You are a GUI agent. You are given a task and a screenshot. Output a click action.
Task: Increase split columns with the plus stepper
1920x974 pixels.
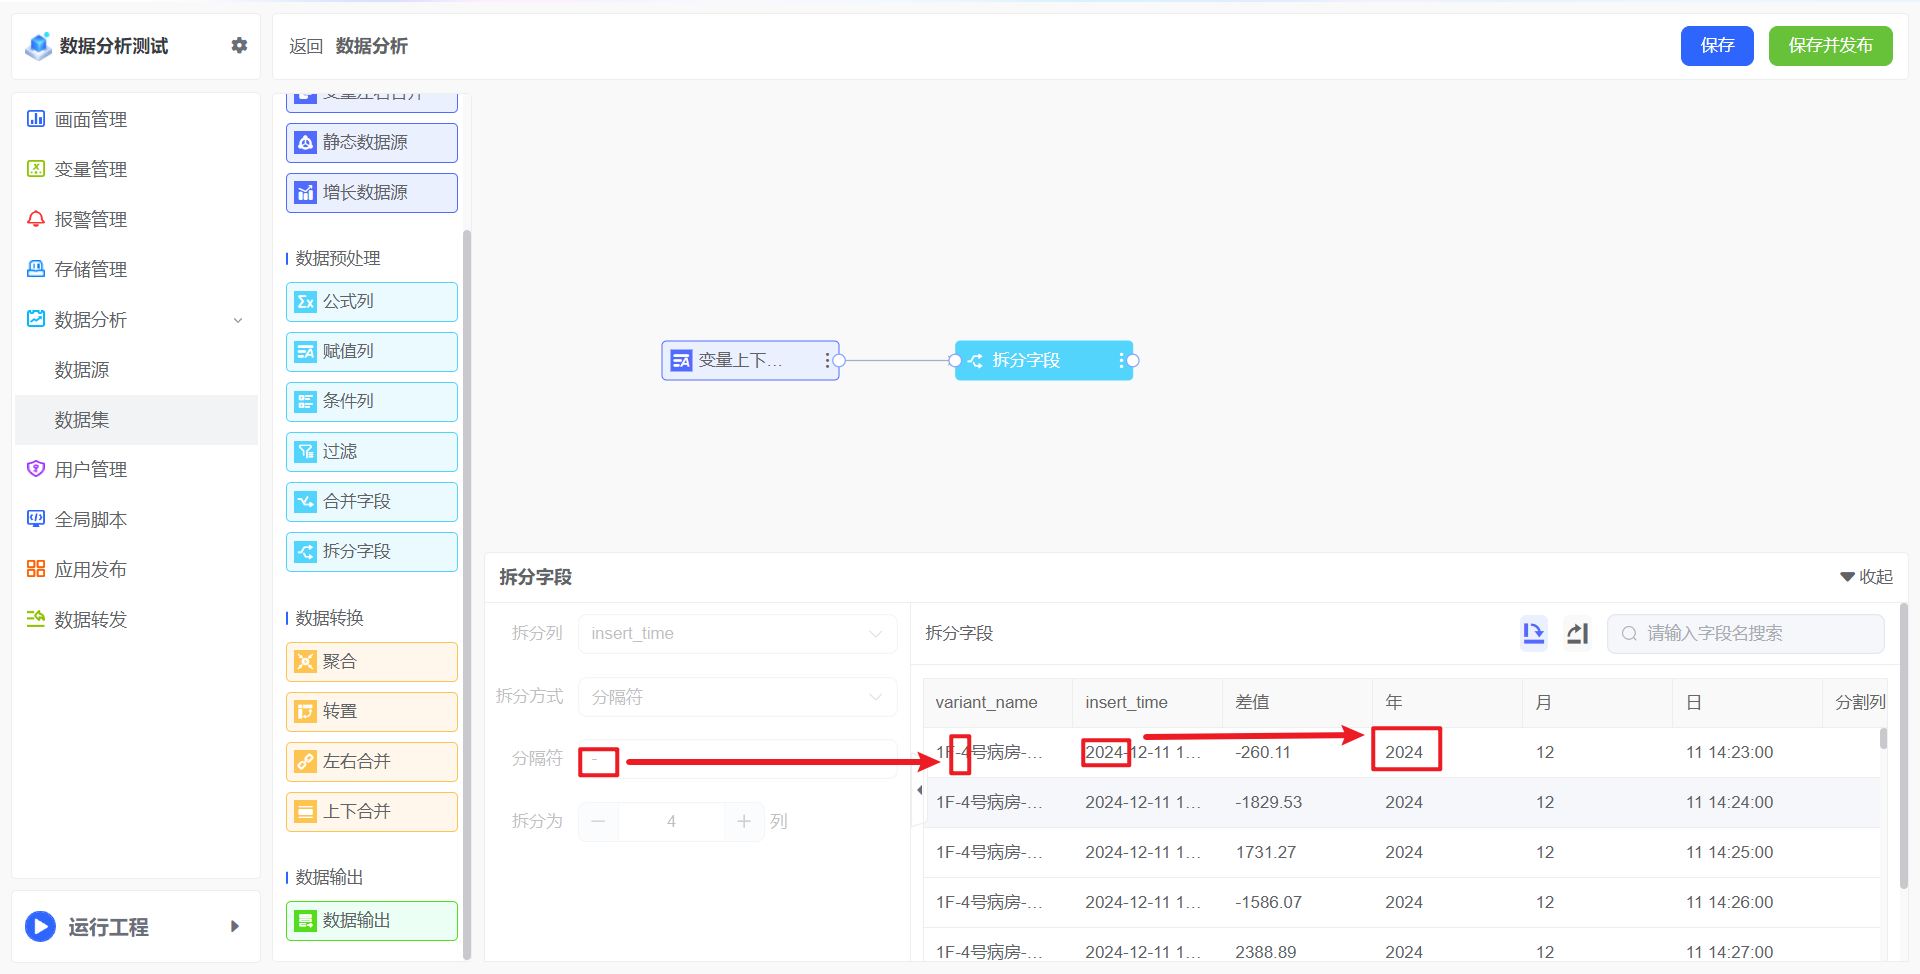pos(744,821)
